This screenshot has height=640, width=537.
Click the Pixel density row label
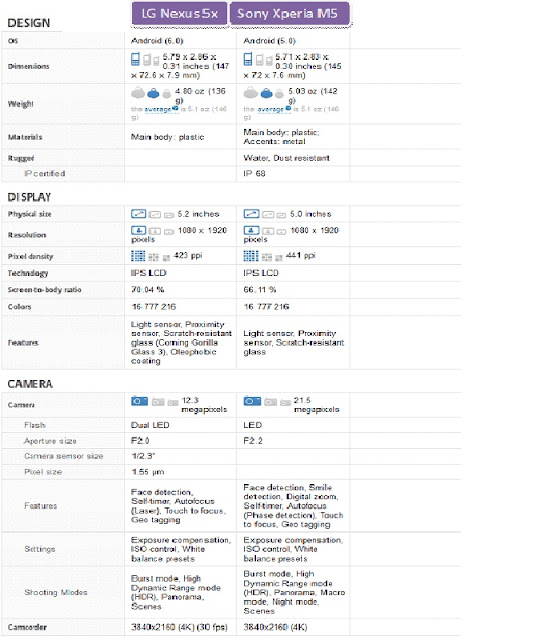pyautogui.click(x=30, y=257)
